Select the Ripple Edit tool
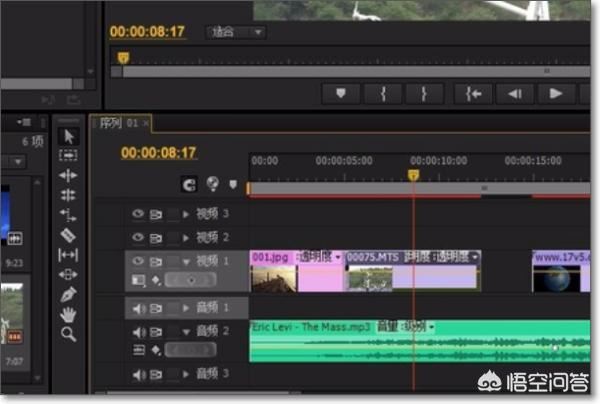 pyautogui.click(x=68, y=175)
